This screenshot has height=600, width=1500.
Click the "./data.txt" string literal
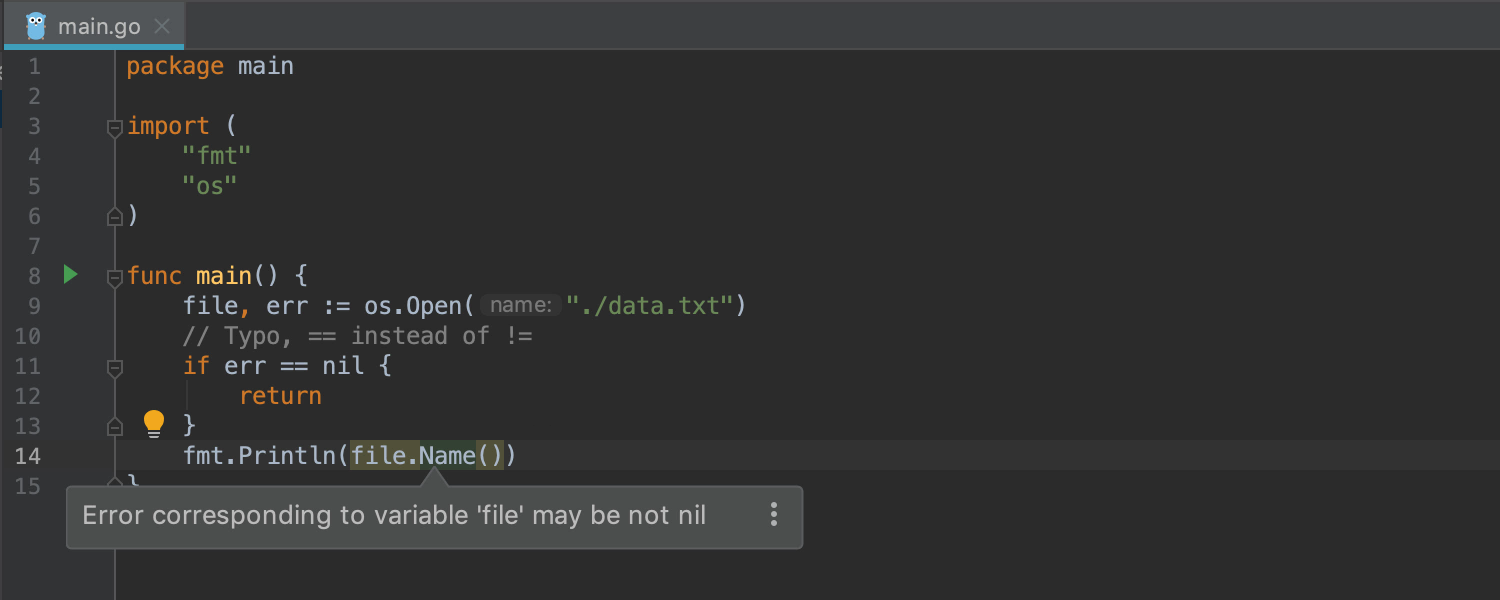650,306
